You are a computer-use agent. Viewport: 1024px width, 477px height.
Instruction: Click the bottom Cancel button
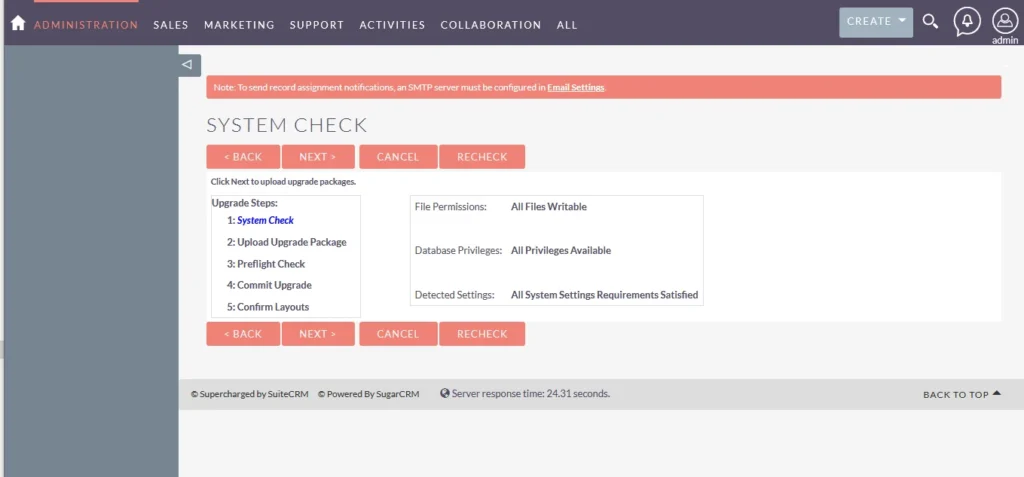[x=398, y=334]
